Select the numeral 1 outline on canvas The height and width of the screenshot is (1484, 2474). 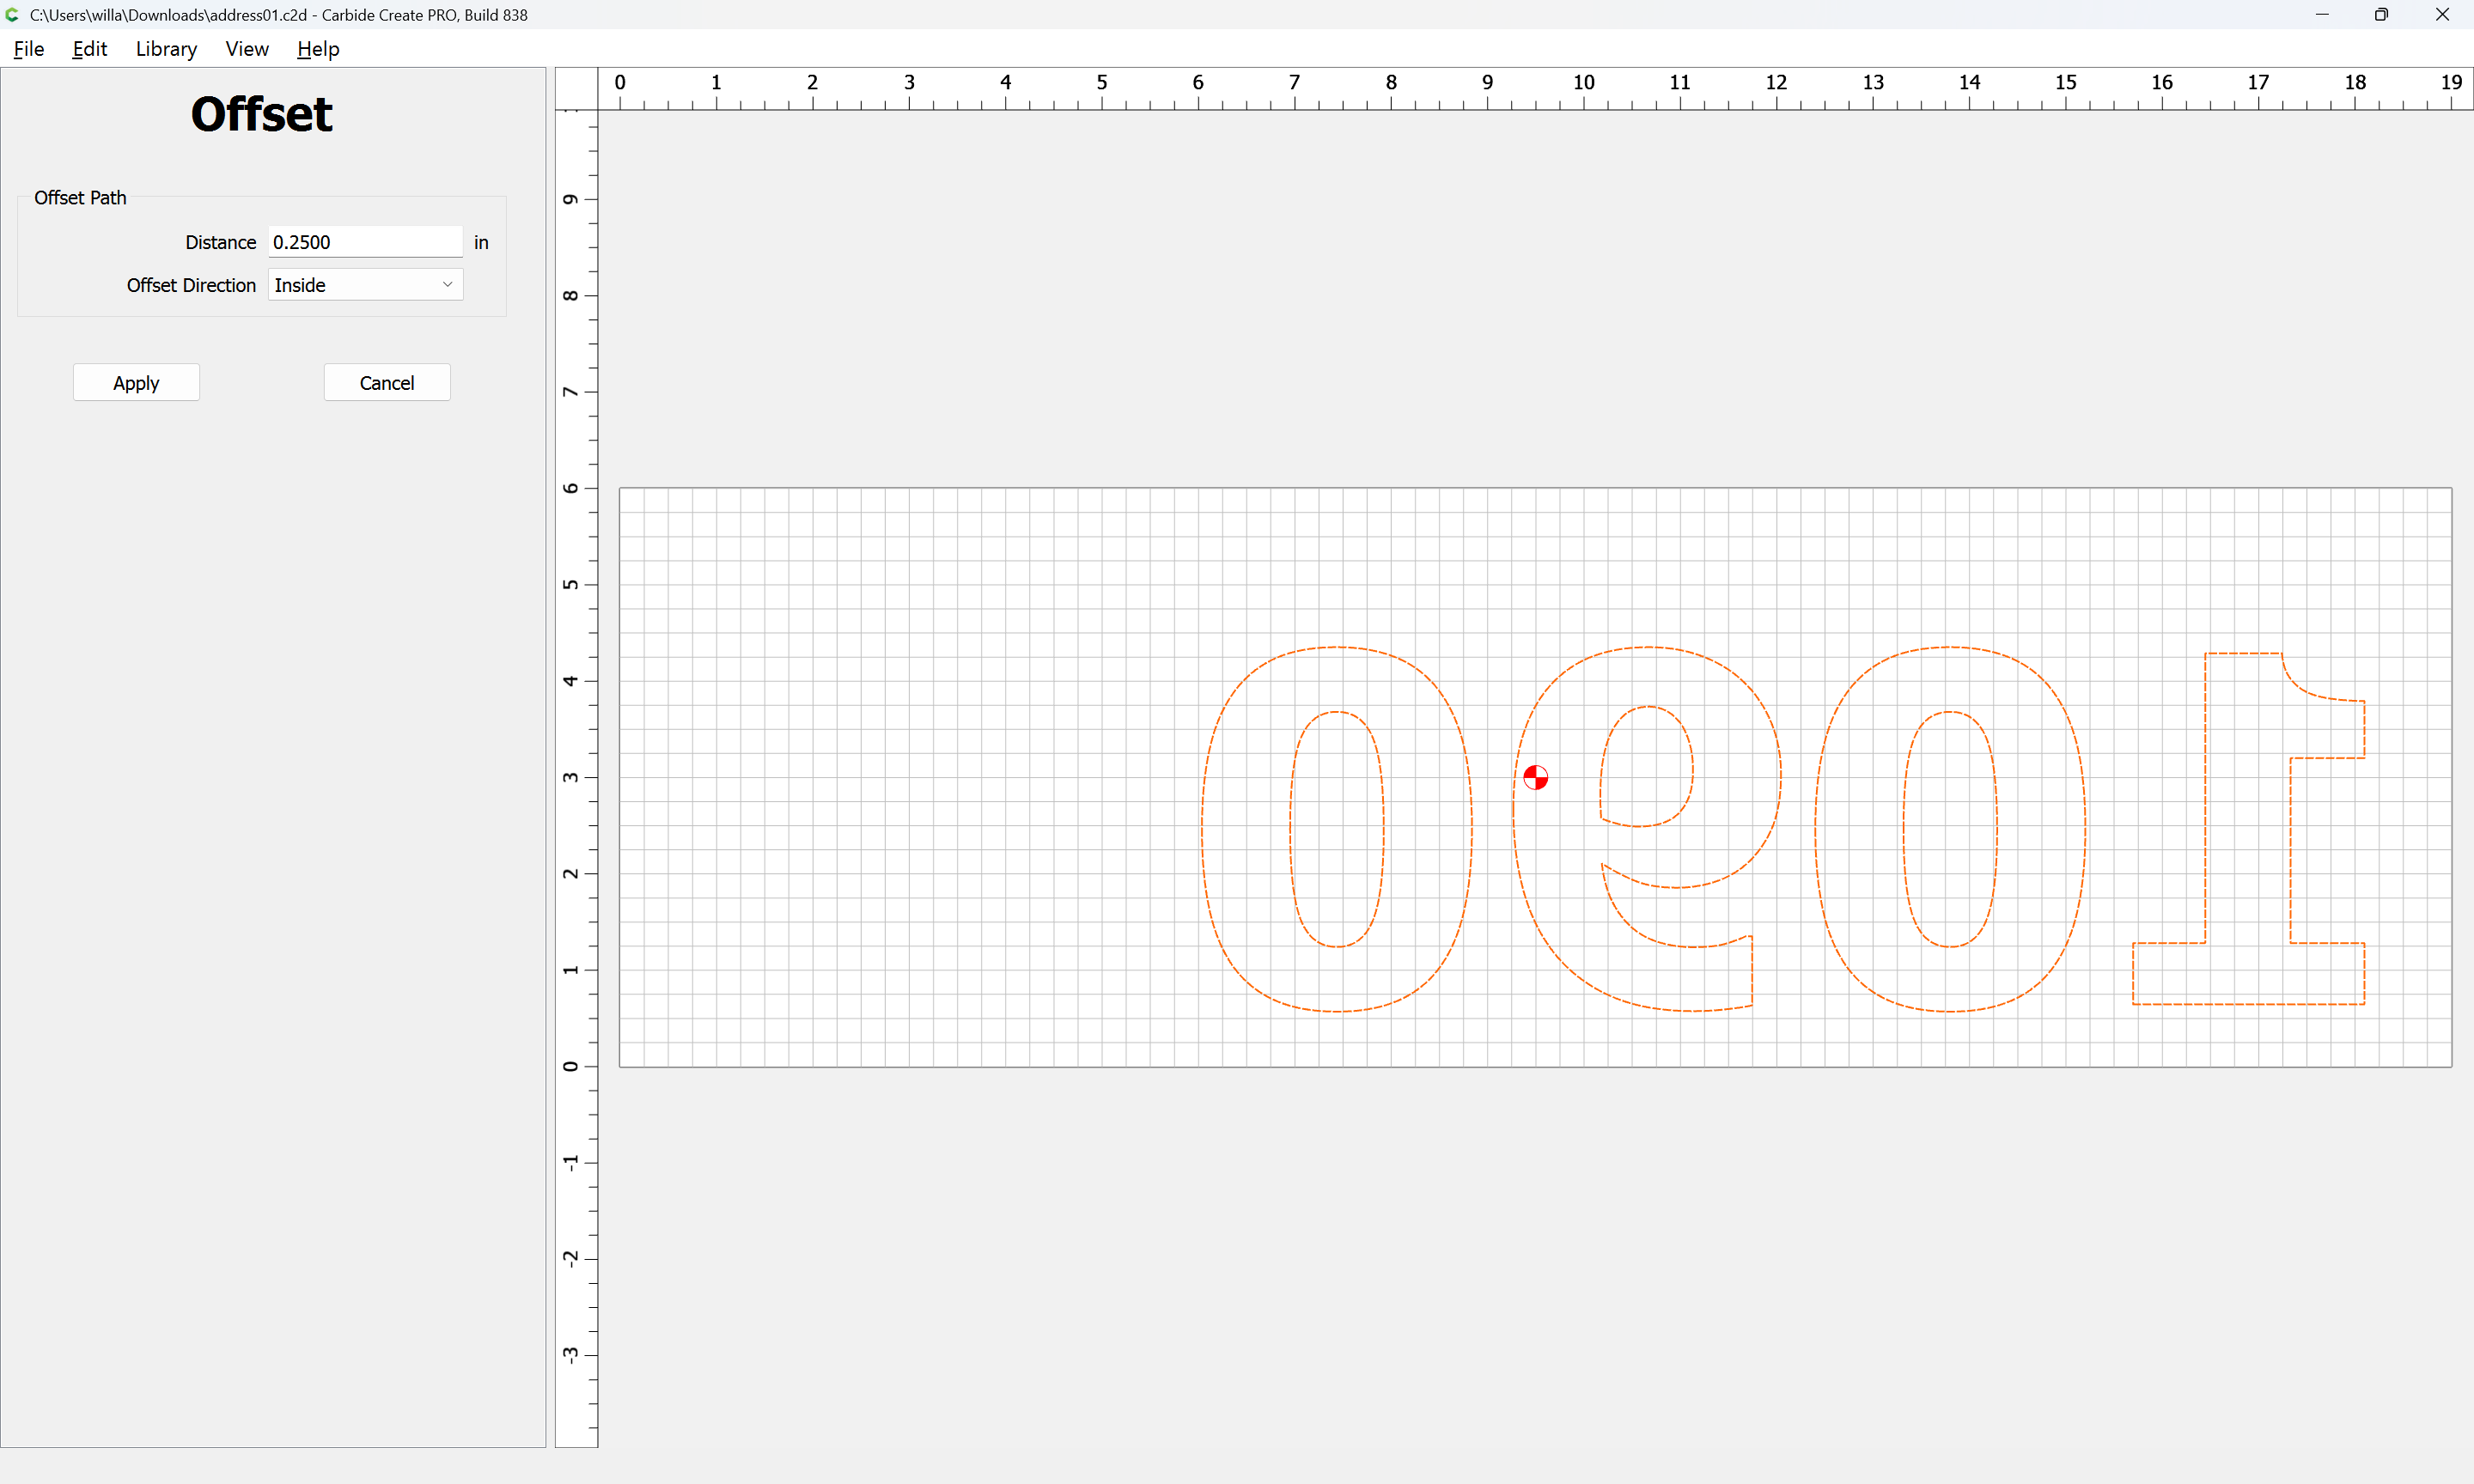[x=2206, y=800]
